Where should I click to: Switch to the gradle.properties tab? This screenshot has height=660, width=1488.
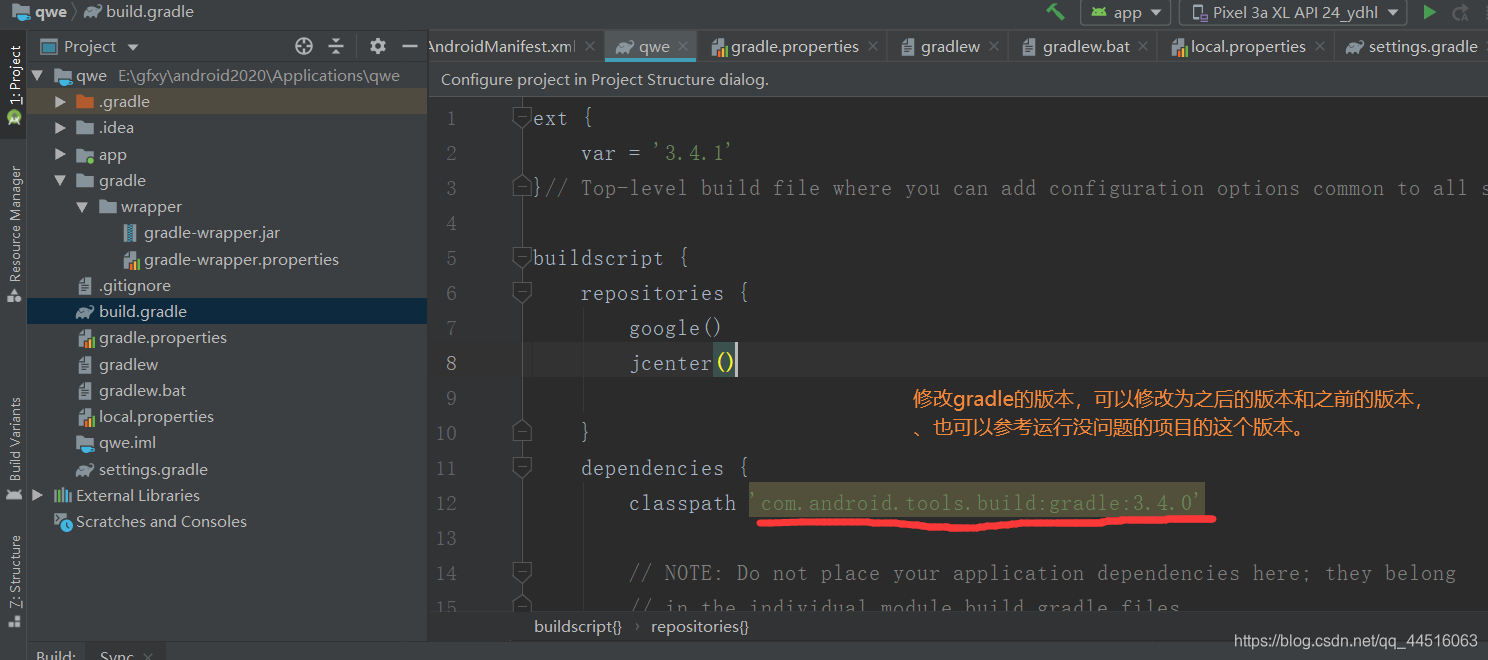[x=793, y=45]
